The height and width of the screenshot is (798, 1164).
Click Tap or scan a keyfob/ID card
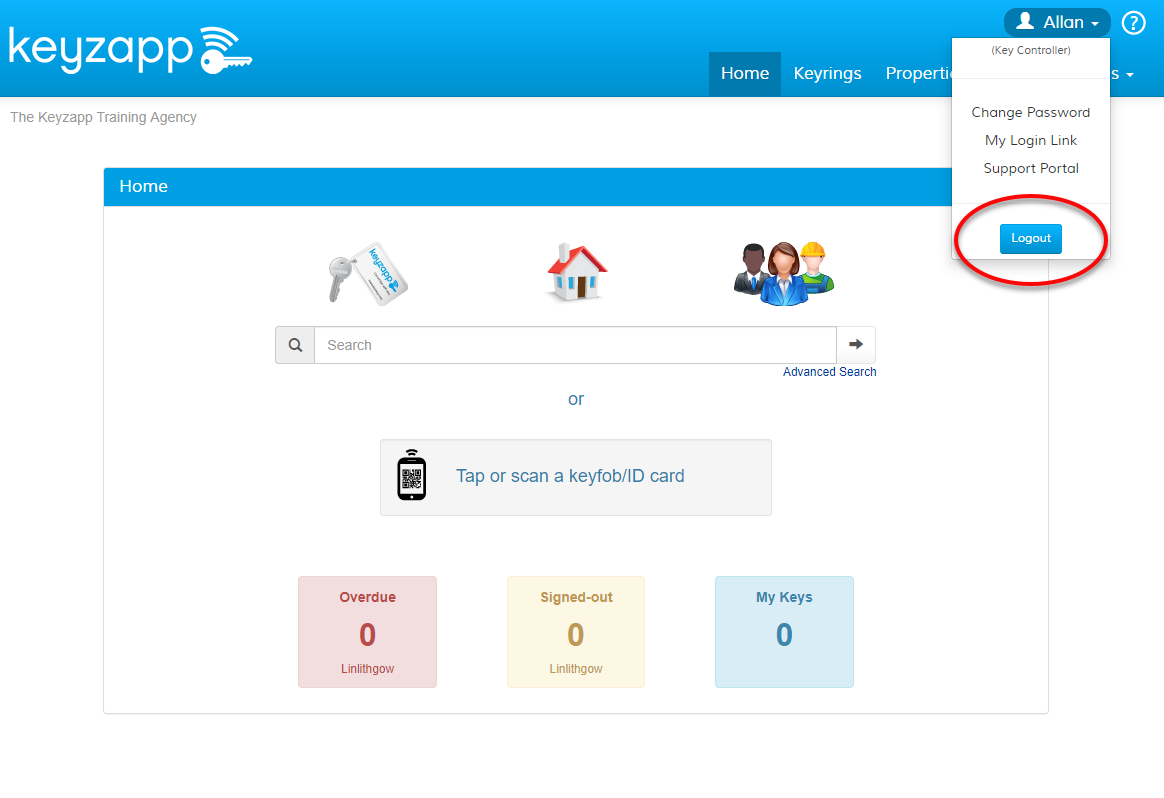tap(576, 477)
